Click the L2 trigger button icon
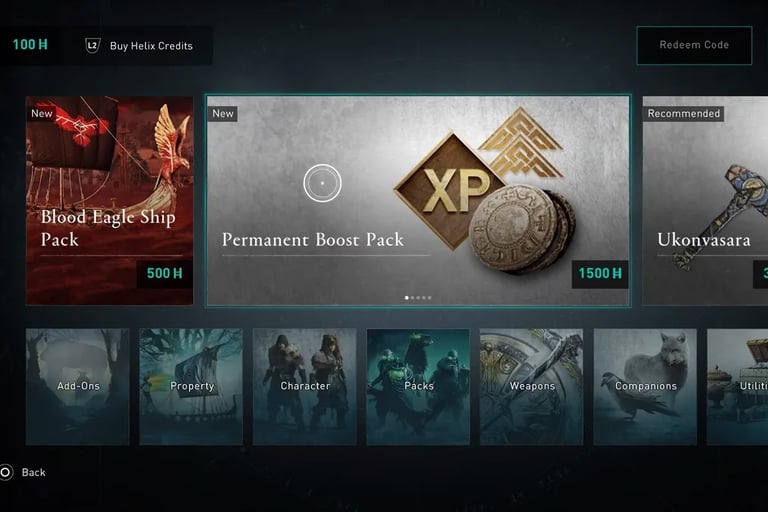Viewport: 768px width, 512px height. pyautogui.click(x=93, y=46)
